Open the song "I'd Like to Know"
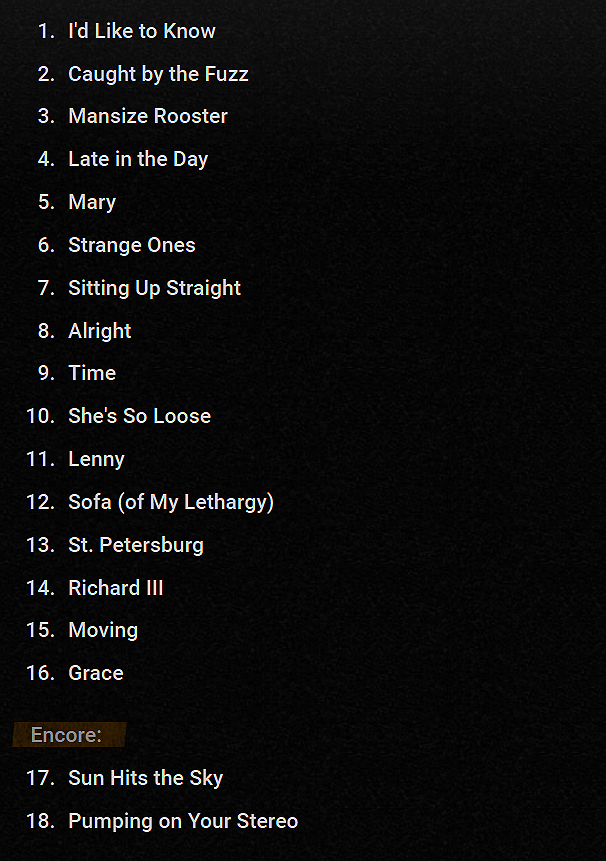606x861 pixels. point(141,31)
